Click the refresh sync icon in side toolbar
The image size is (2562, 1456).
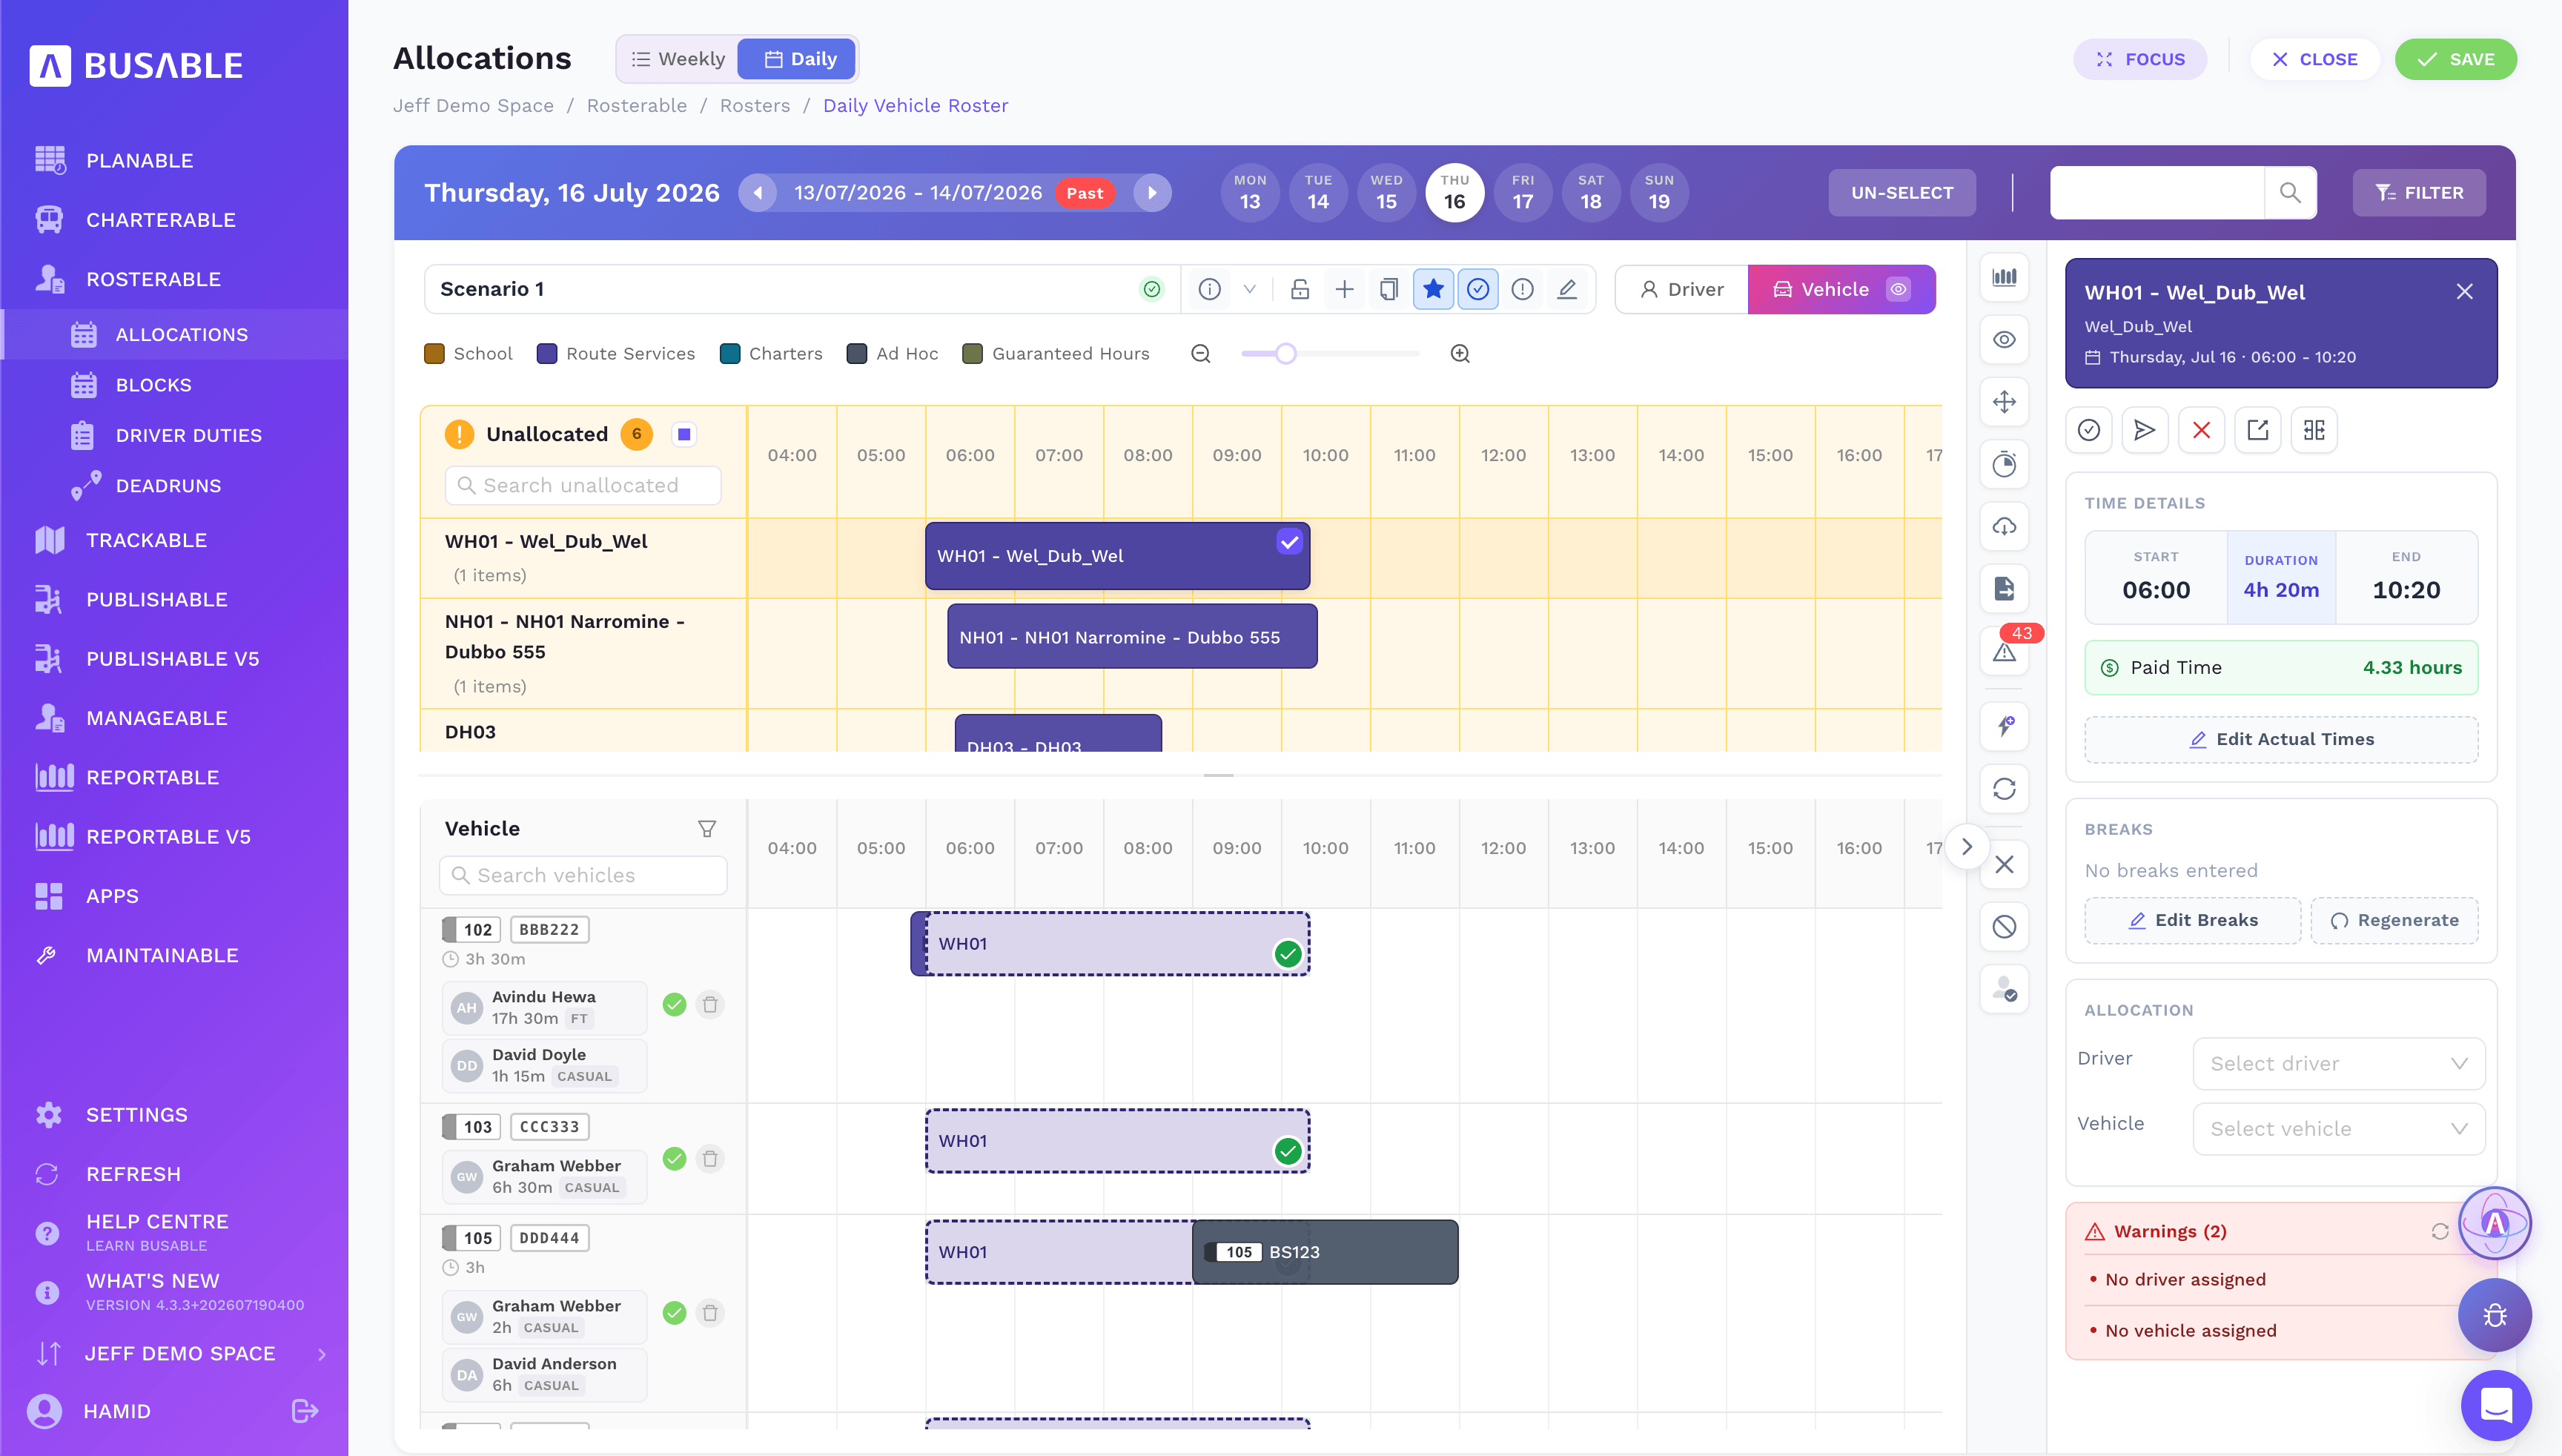2004,789
